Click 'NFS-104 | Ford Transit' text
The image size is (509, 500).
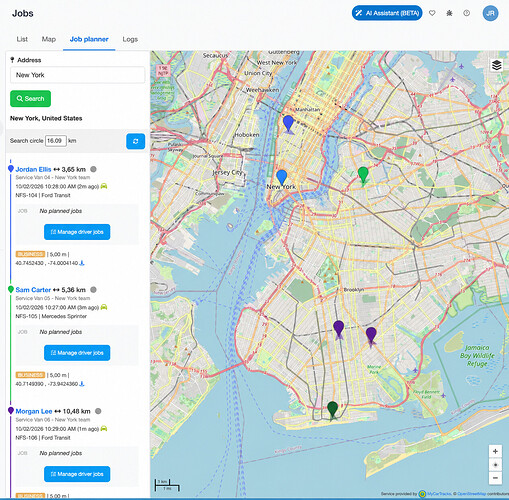pos(43,195)
